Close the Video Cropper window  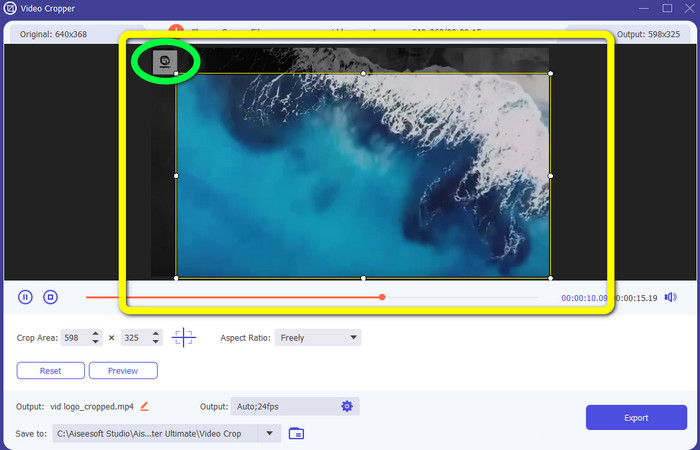pos(689,8)
